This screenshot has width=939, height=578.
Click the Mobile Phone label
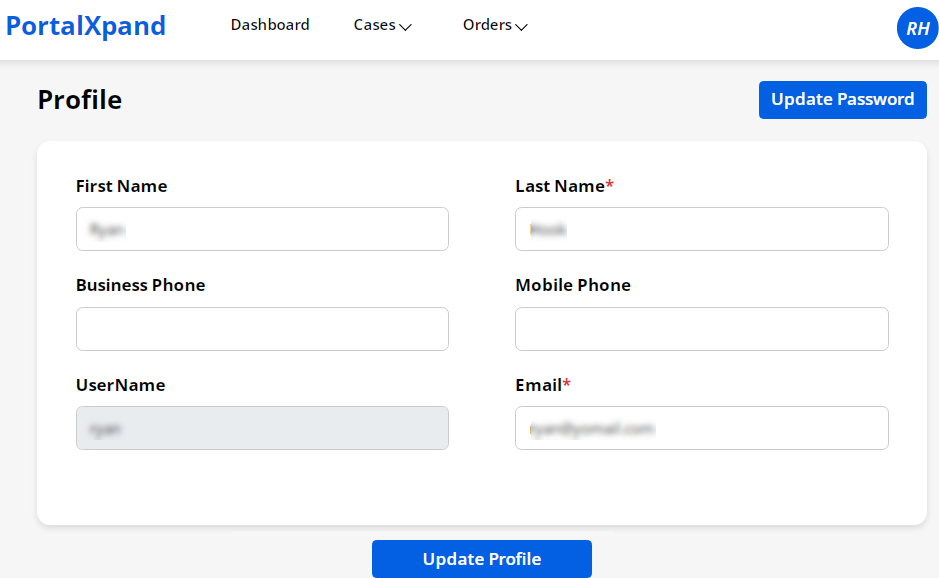click(572, 285)
